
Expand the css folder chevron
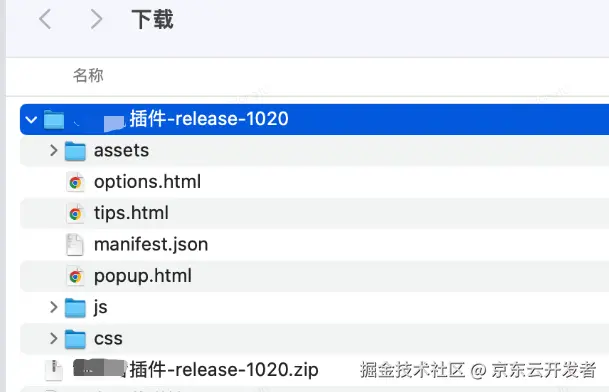pos(54,339)
